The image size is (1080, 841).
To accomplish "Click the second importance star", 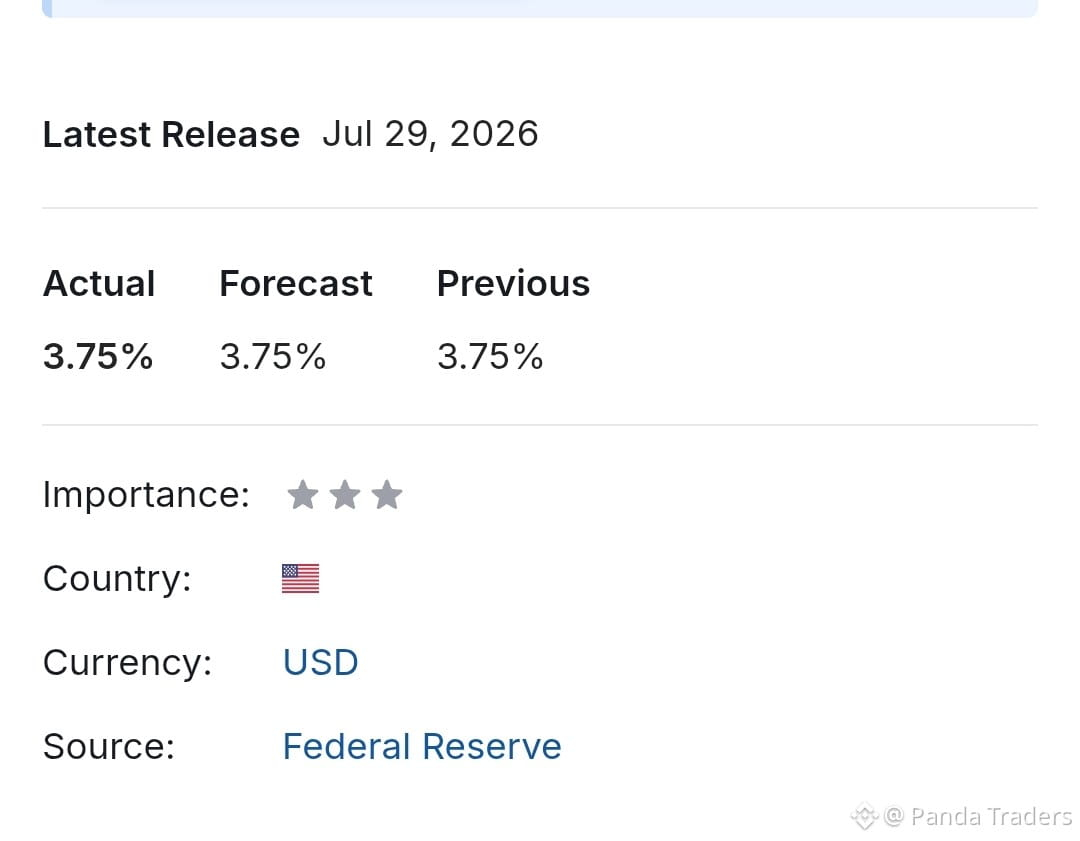I will point(345,495).
